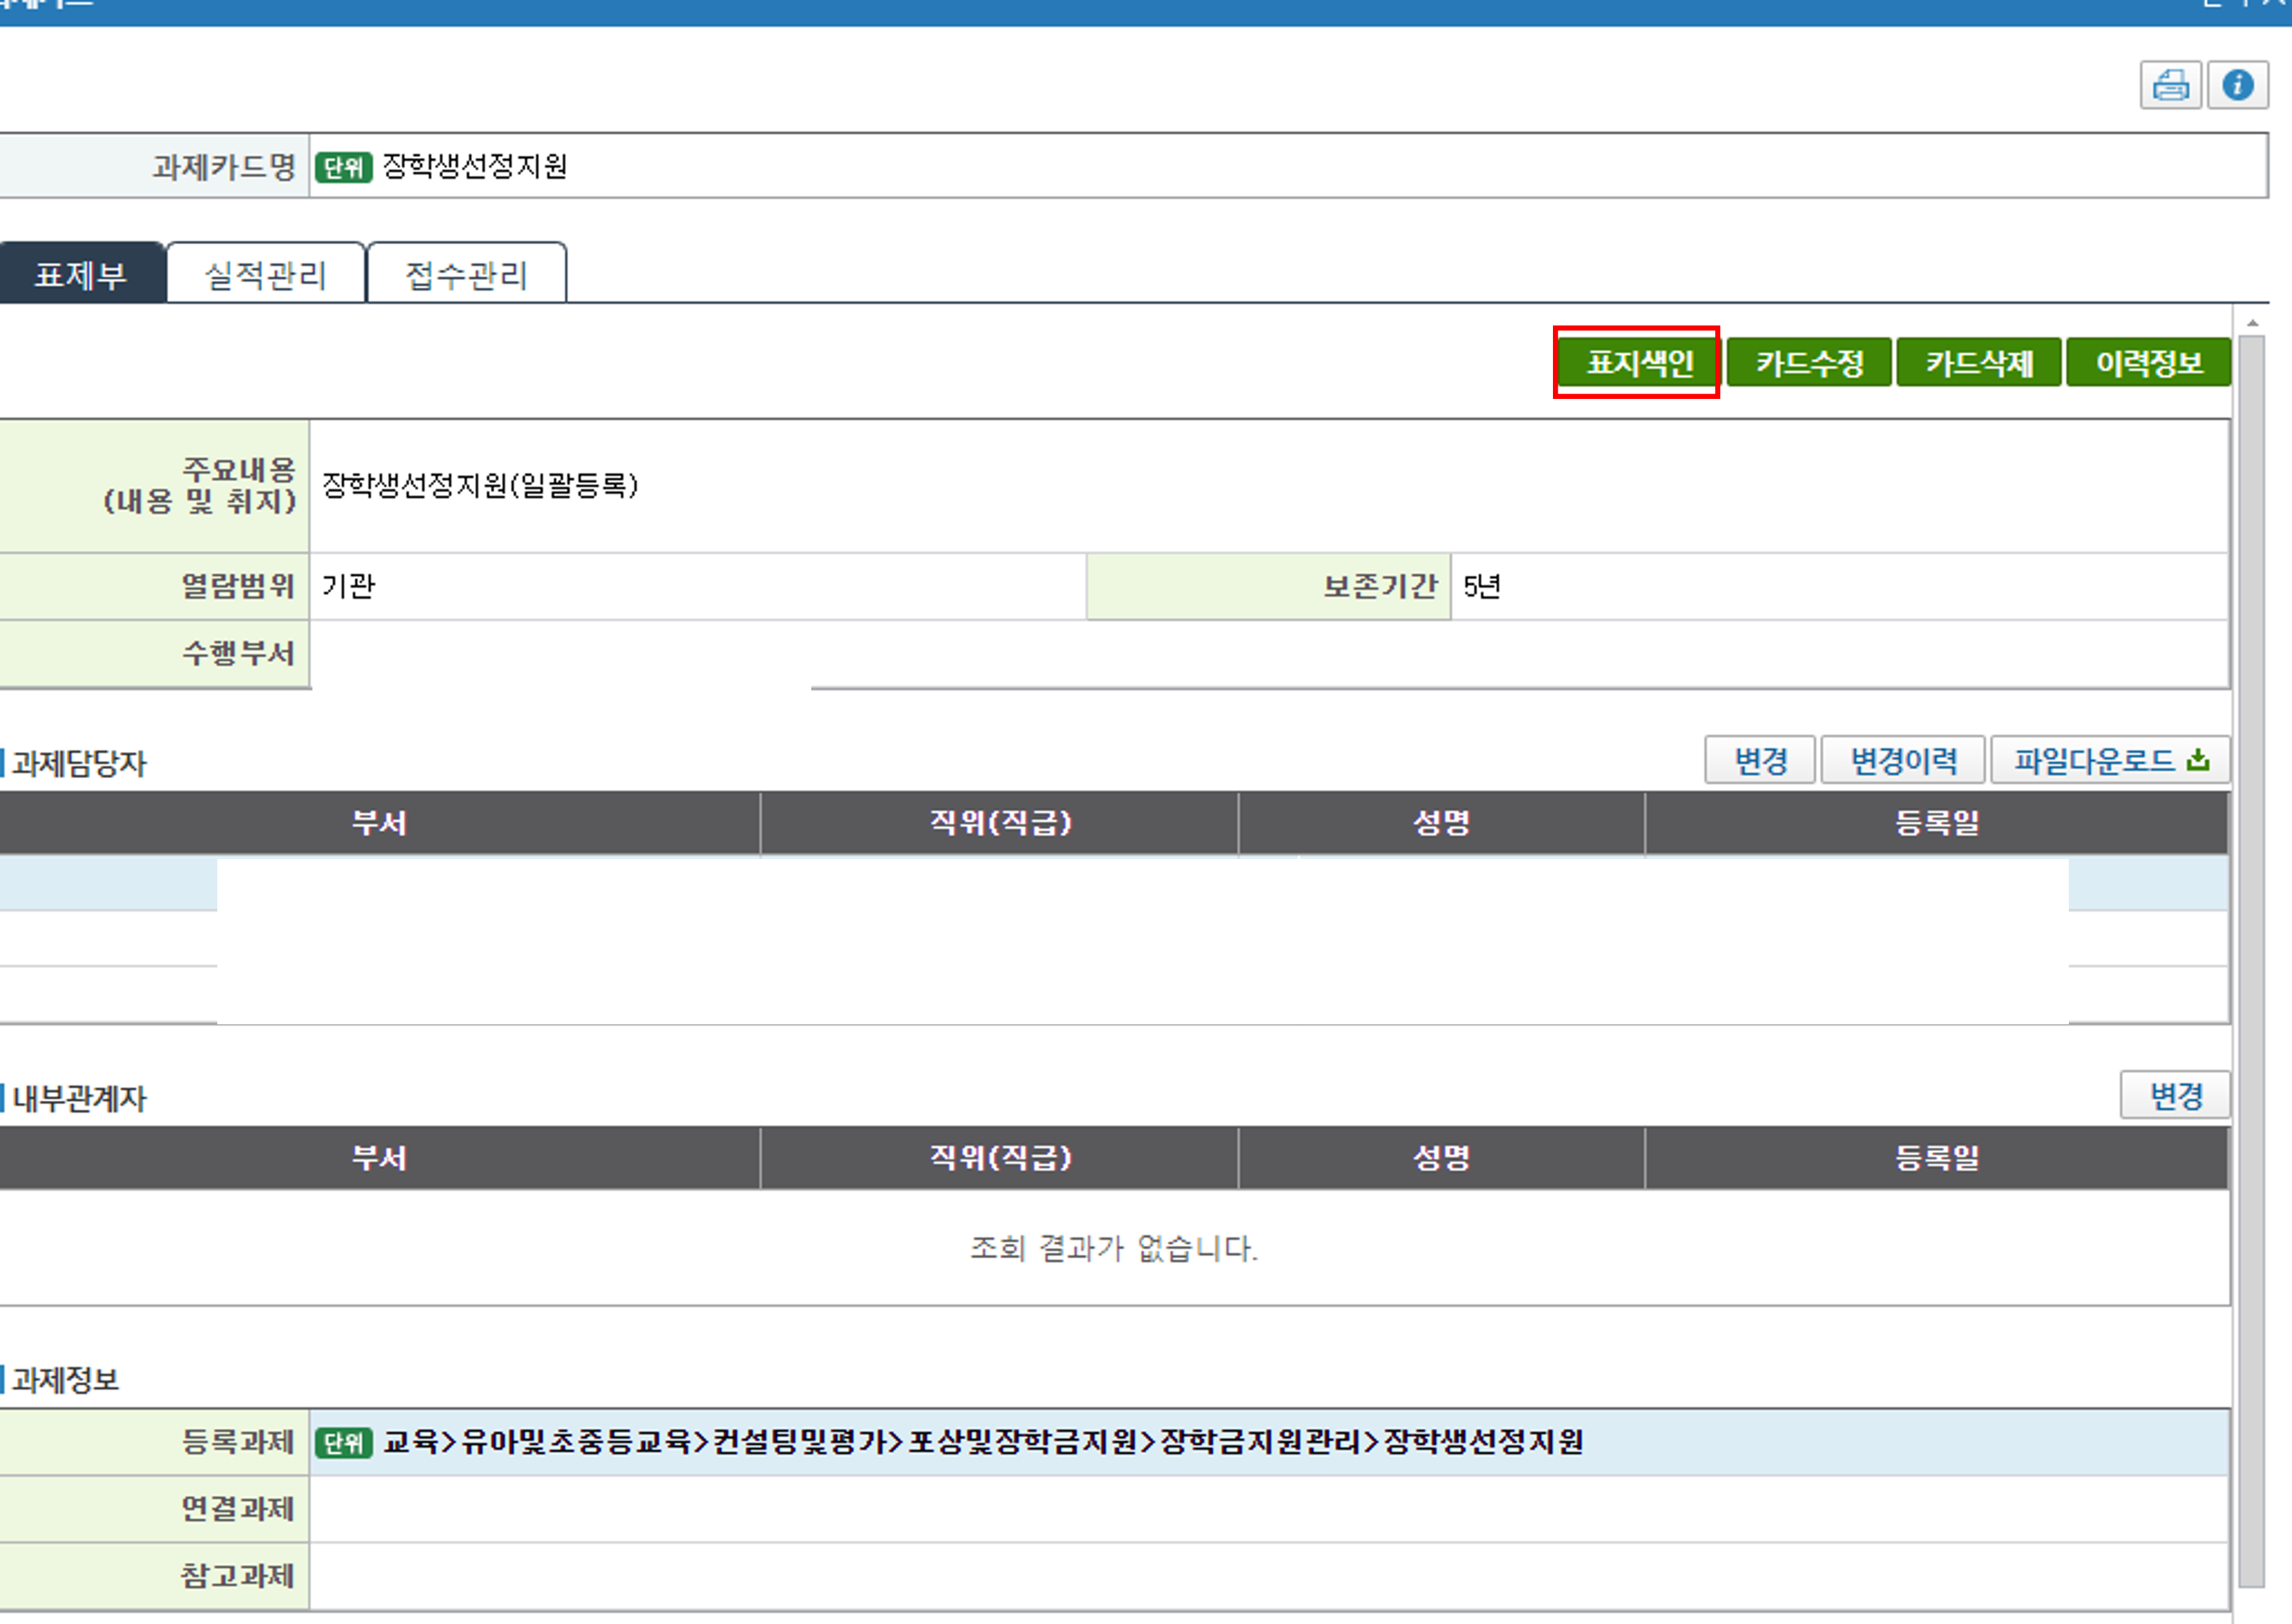
Task: Click the 단위 badge beside 장학생선정지원 title
Action: point(344,167)
